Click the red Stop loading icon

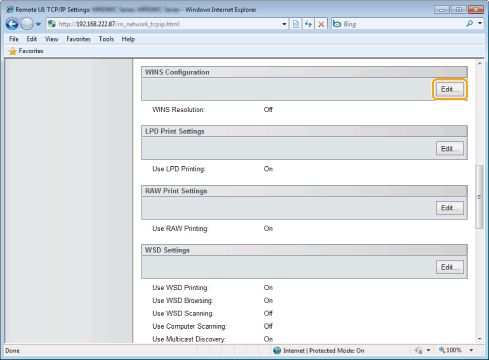[321, 24]
